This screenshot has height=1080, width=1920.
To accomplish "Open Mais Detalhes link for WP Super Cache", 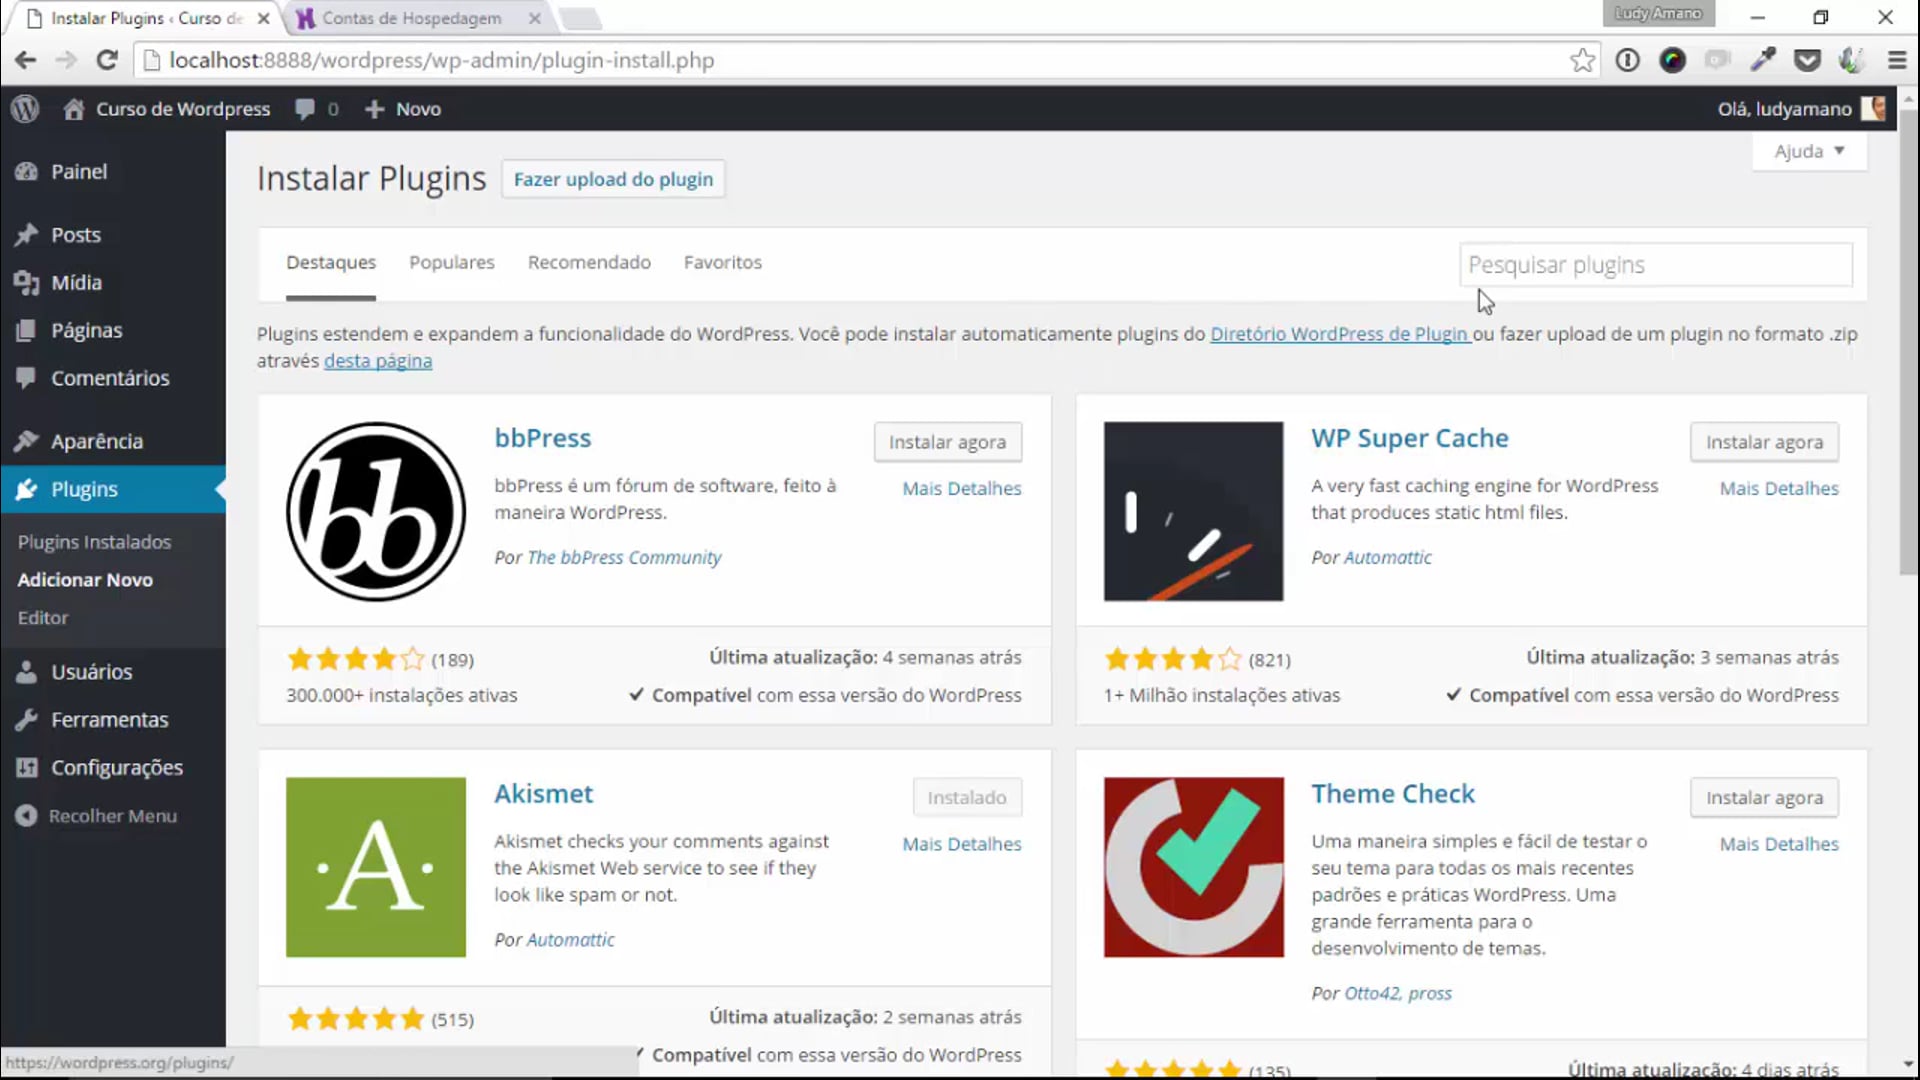I will tap(1778, 488).
